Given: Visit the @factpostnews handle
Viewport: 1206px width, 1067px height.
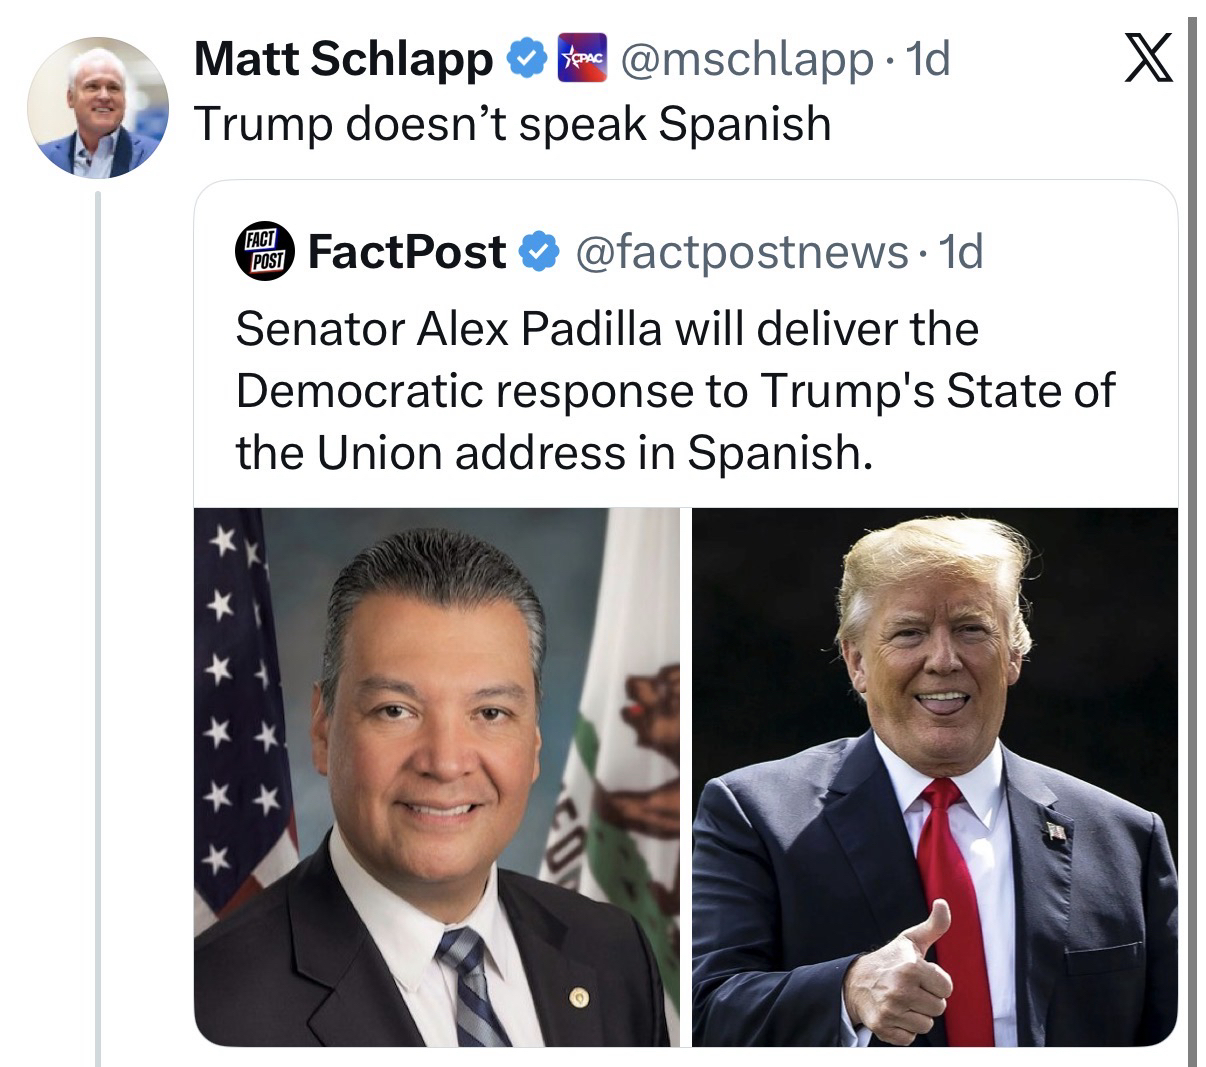Looking at the screenshot, I should point(742,252).
